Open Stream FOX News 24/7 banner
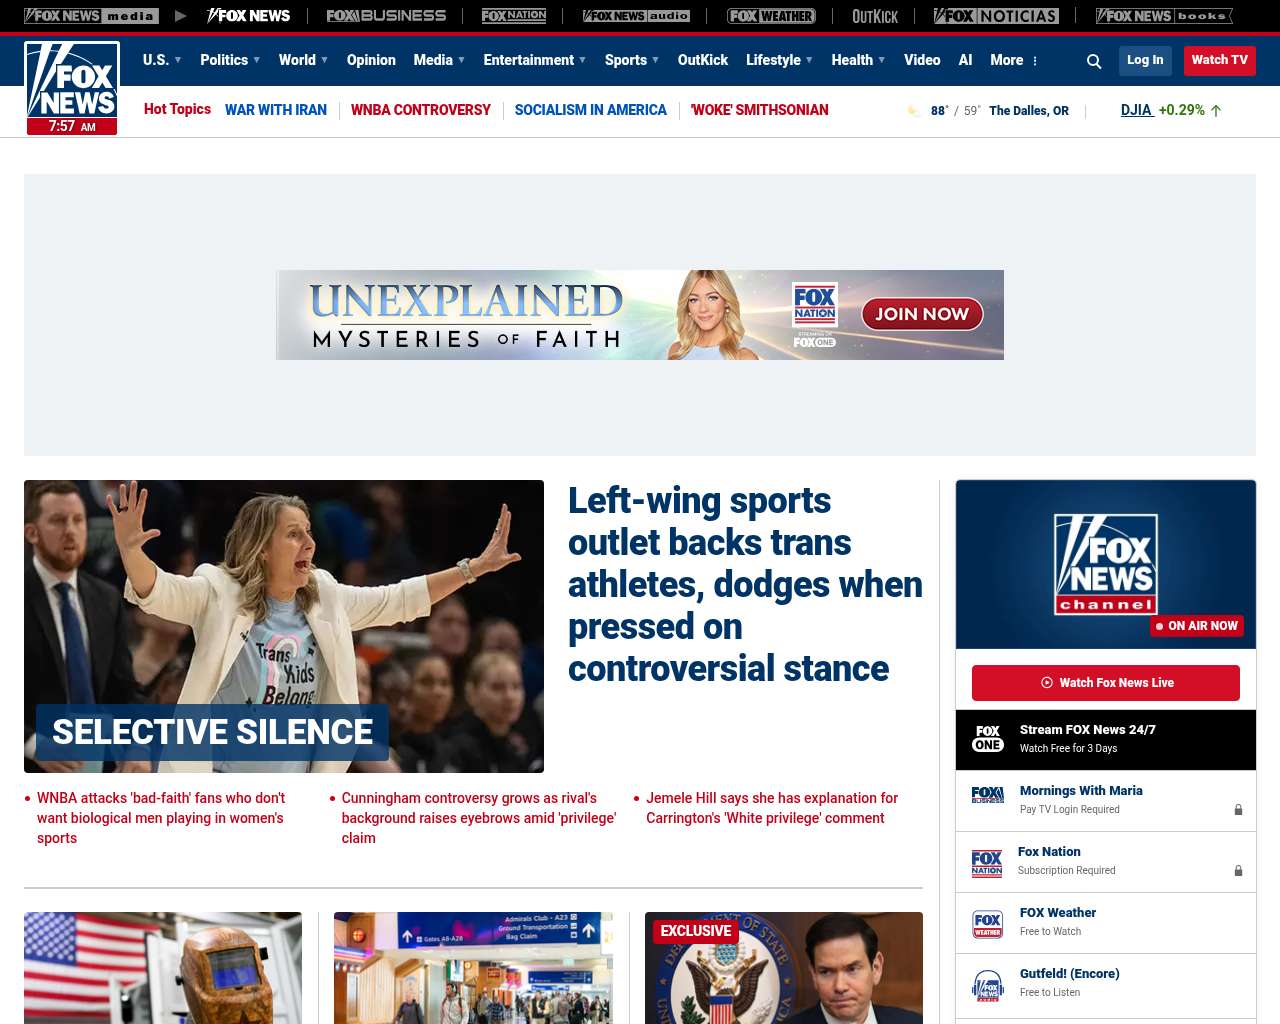Viewport: 1280px width, 1024px height. coord(1106,740)
